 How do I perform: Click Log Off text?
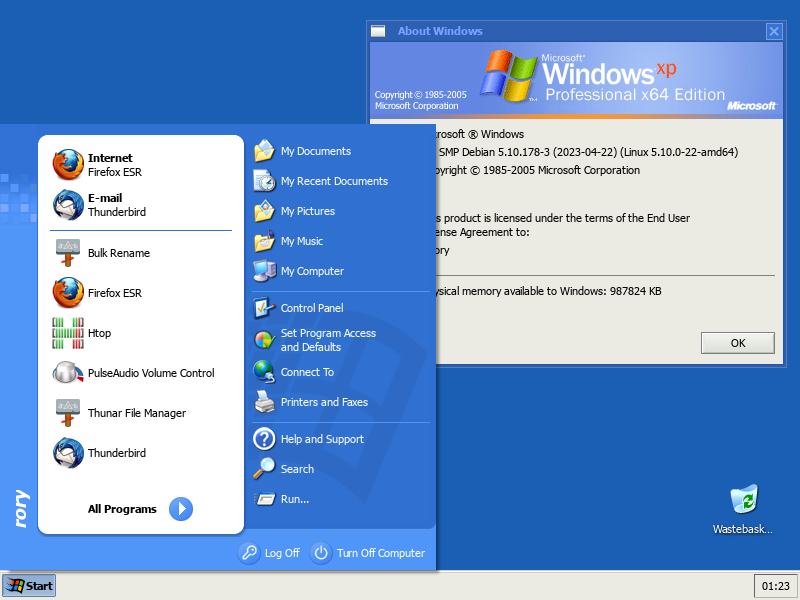click(x=282, y=553)
